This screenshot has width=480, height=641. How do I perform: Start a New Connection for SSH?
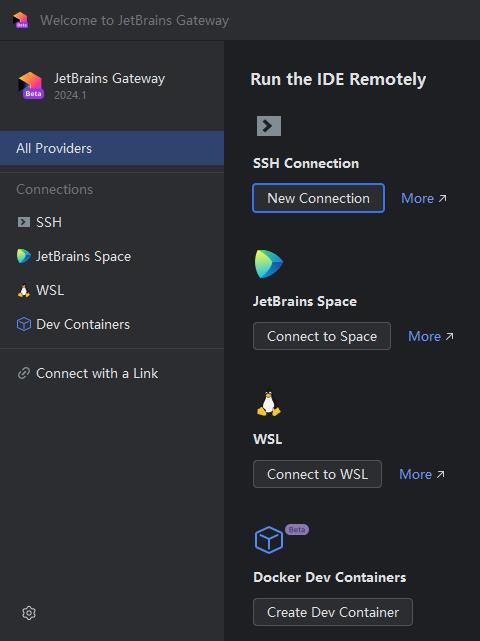click(x=319, y=198)
